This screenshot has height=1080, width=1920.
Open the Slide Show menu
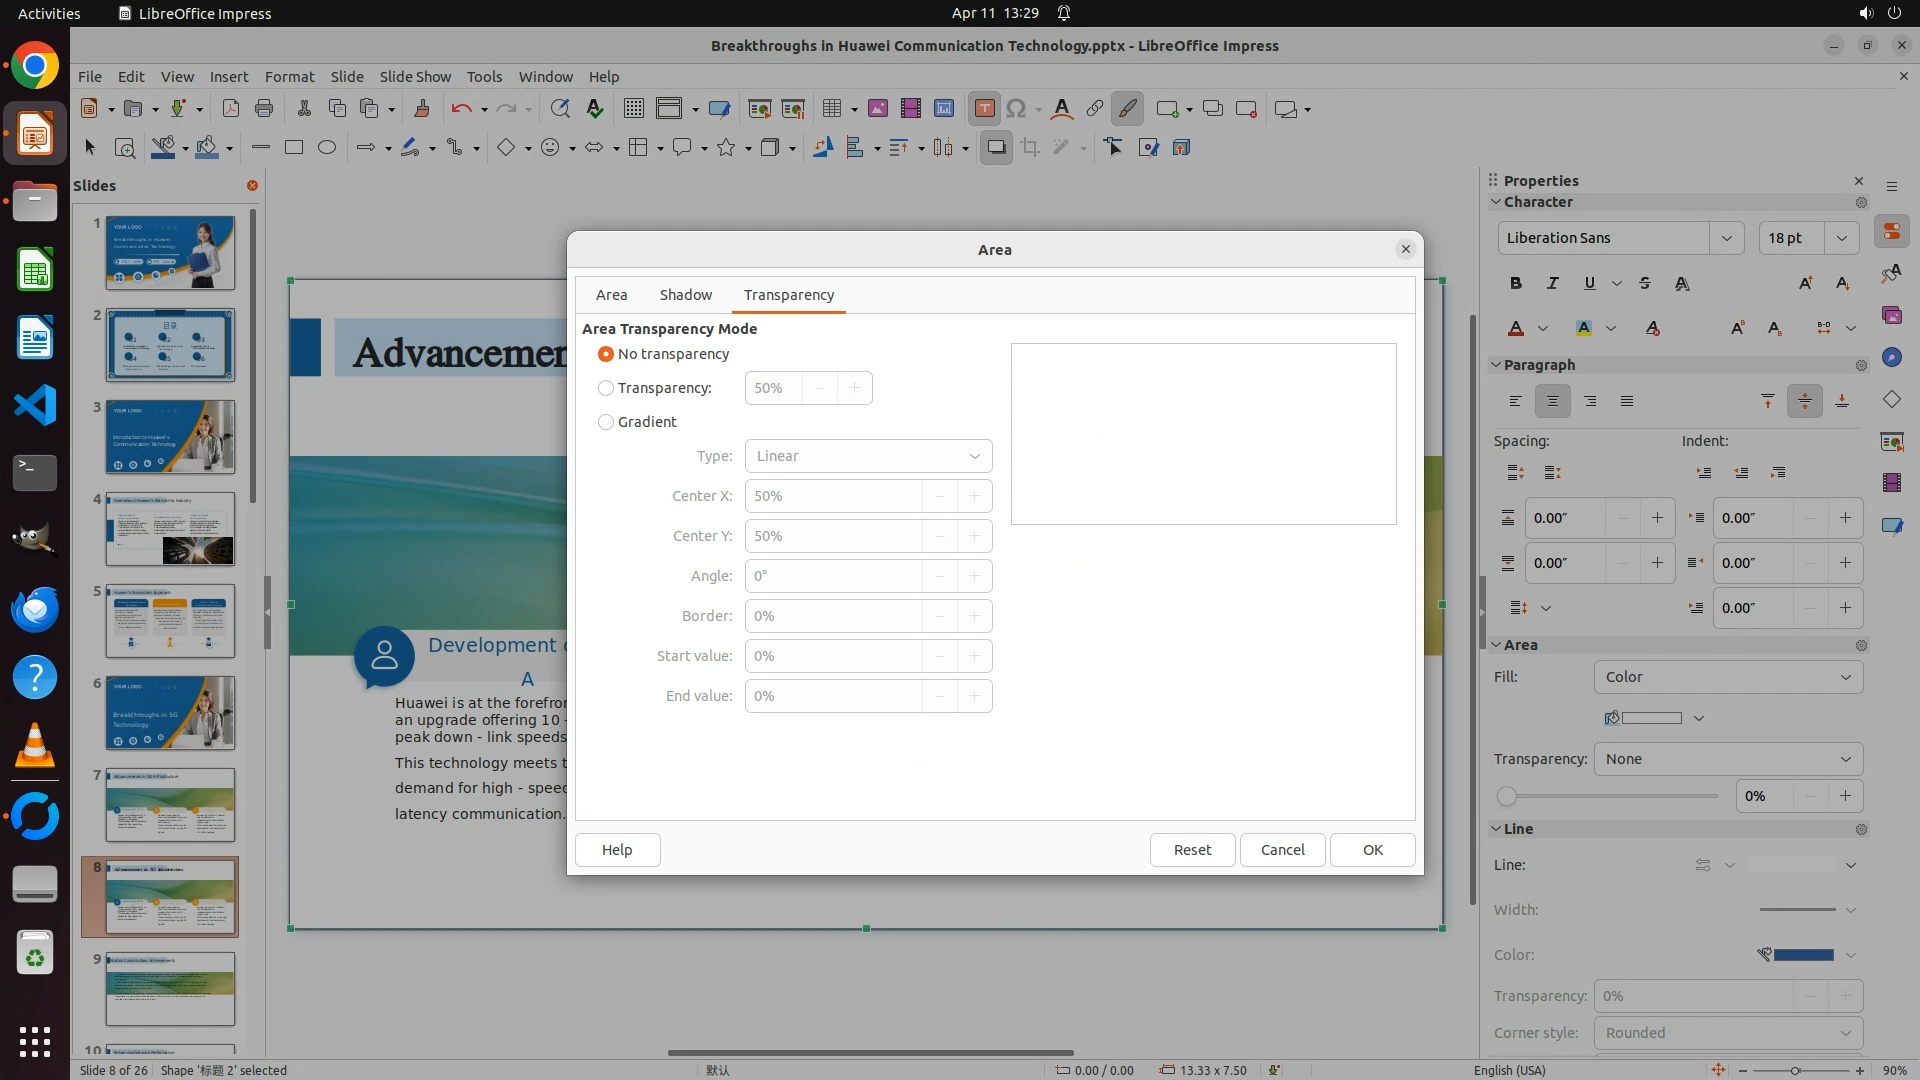[x=414, y=77]
